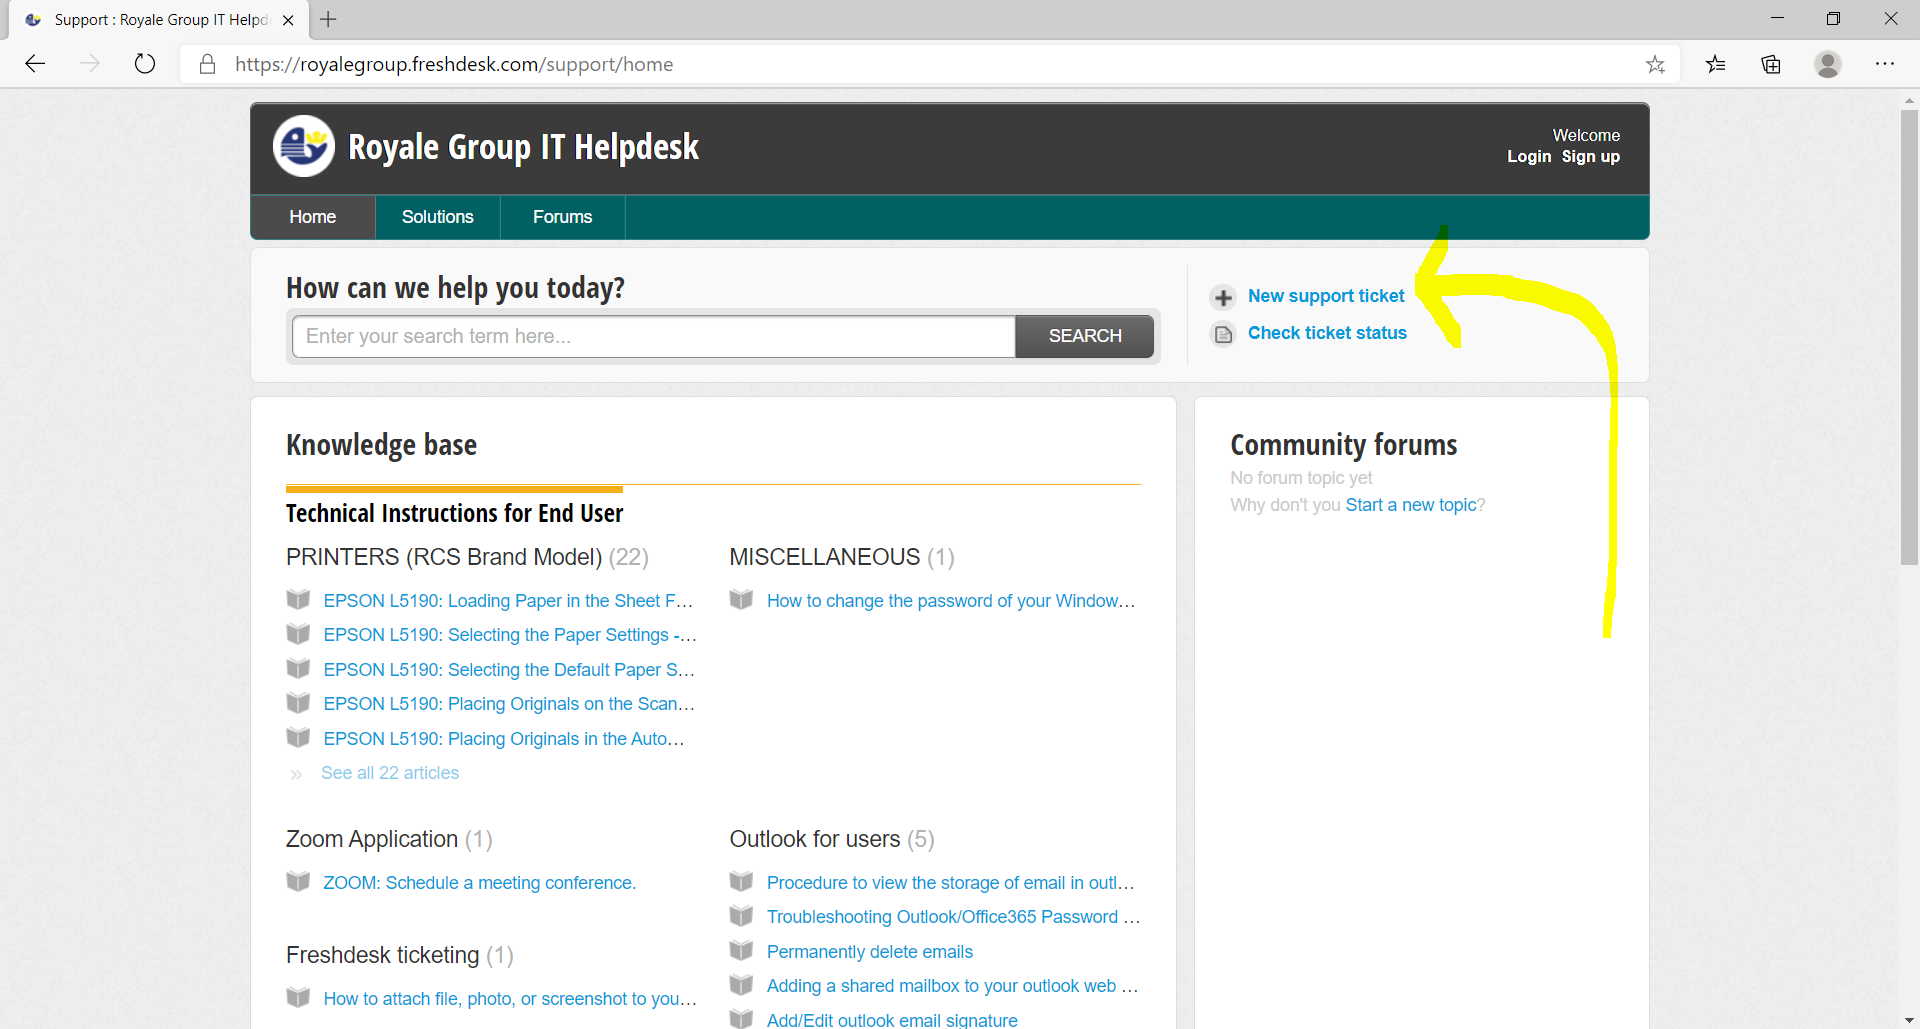
Task: Open New support ticket link
Action: pos(1326,296)
